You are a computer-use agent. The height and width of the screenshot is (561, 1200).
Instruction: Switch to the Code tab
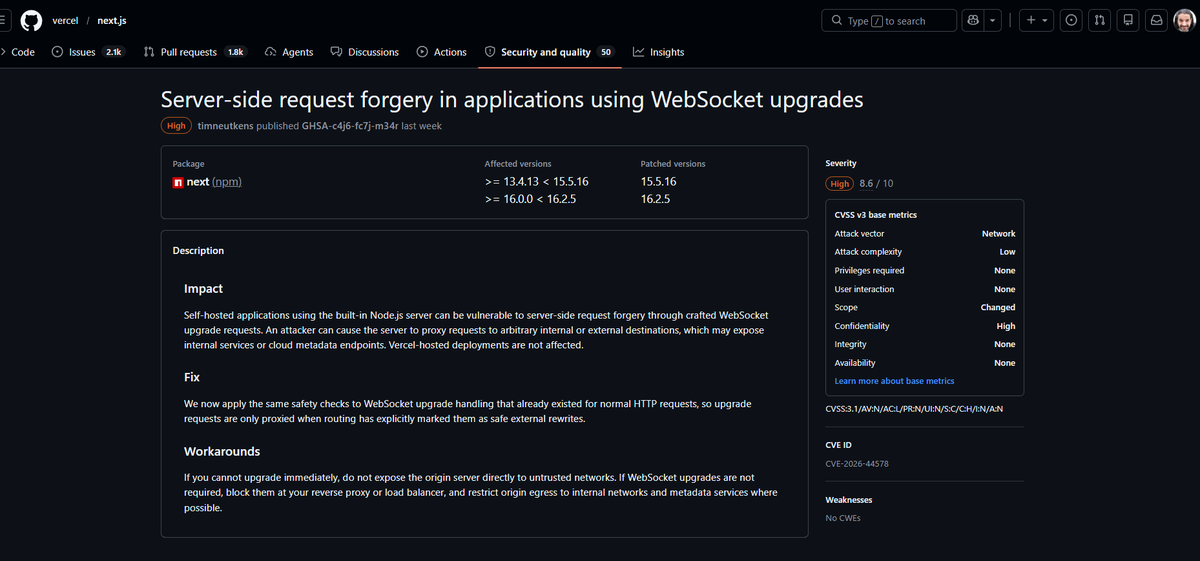(x=18, y=52)
